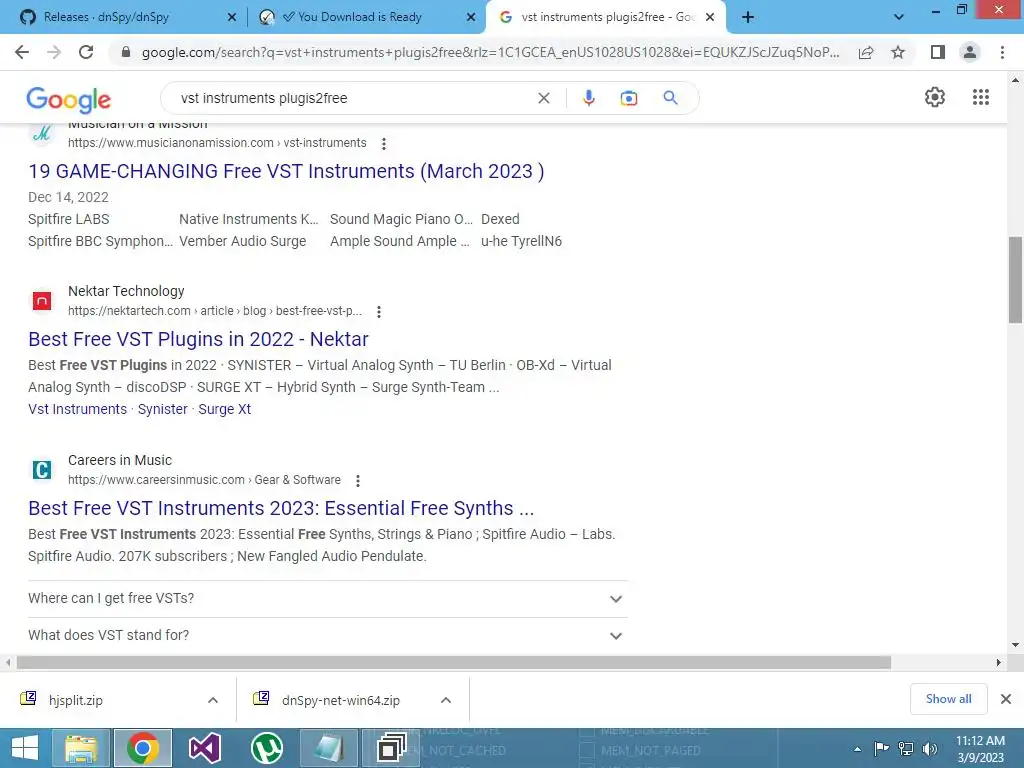Open the dnSpy-net-win64.zip download

point(341,700)
